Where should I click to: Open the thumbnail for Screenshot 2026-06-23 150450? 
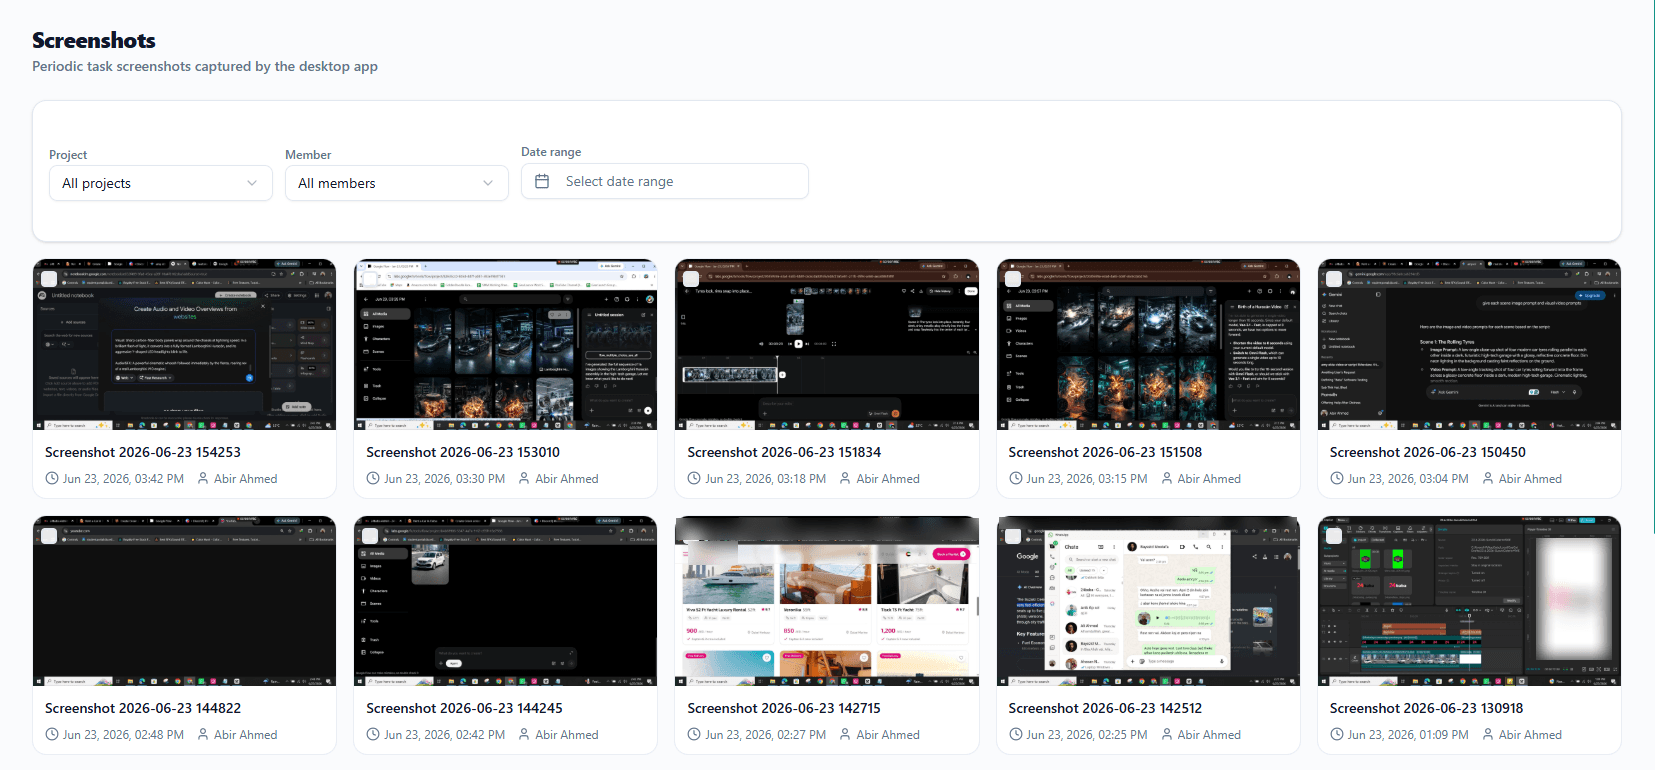1469,345
